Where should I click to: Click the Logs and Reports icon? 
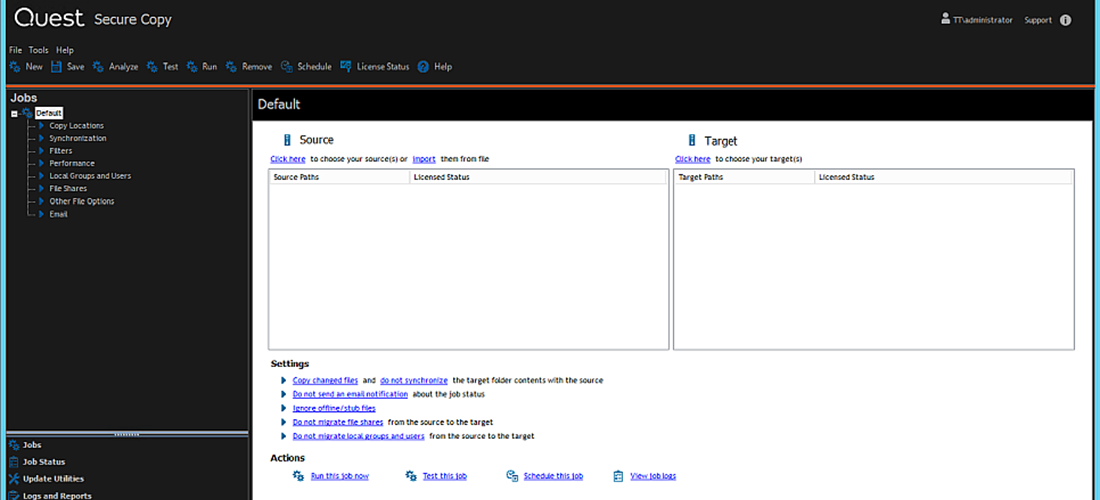(x=13, y=495)
